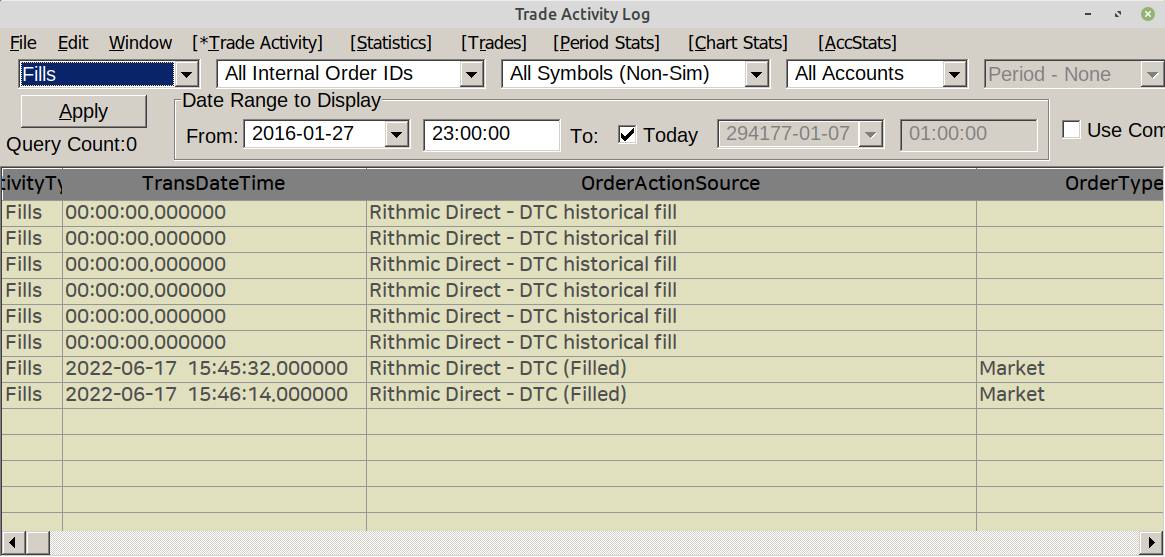Switch to the Period Stats tab

(607, 43)
